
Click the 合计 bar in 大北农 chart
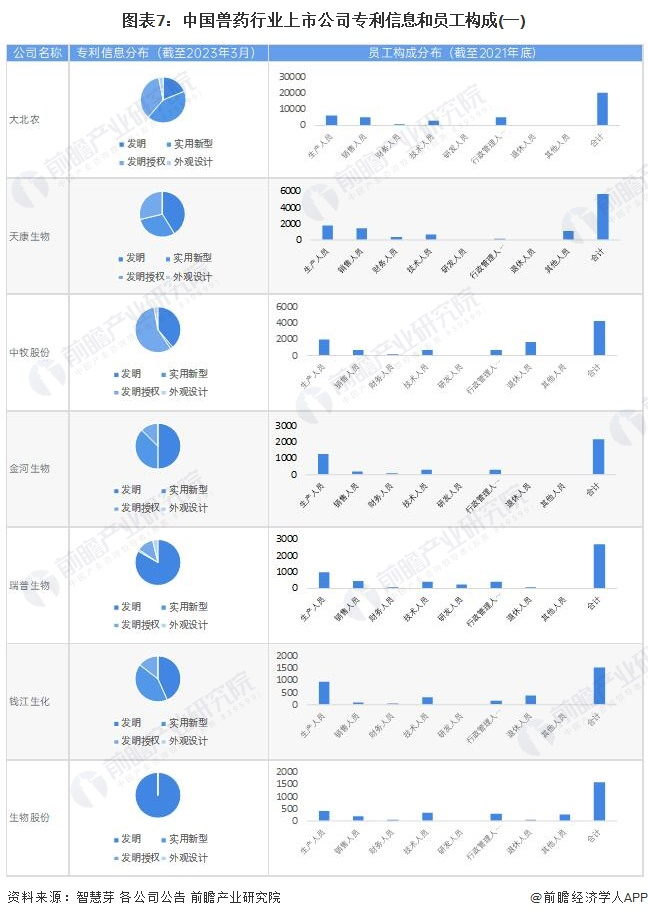[x=602, y=109]
